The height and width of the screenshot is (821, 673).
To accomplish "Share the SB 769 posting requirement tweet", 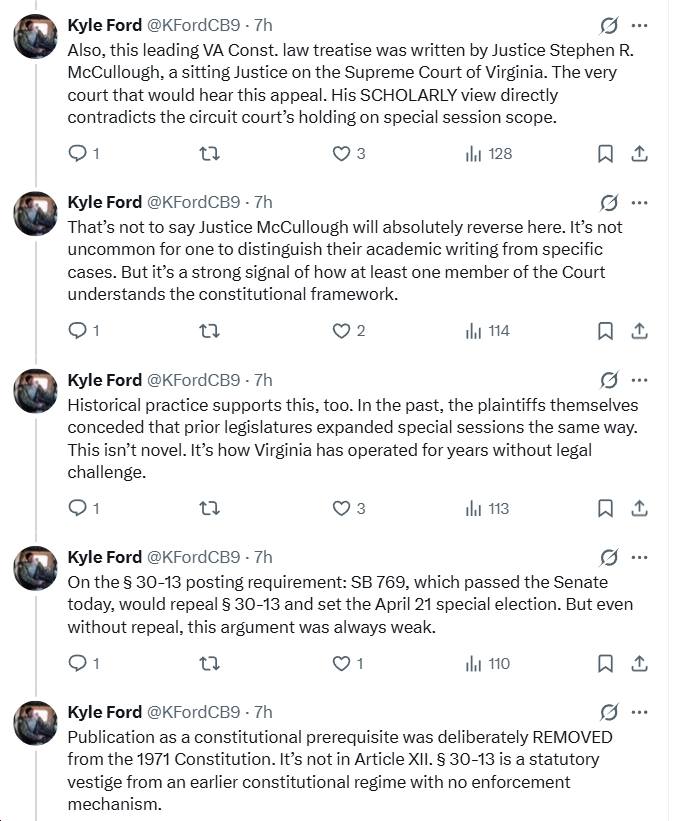I will click(640, 663).
